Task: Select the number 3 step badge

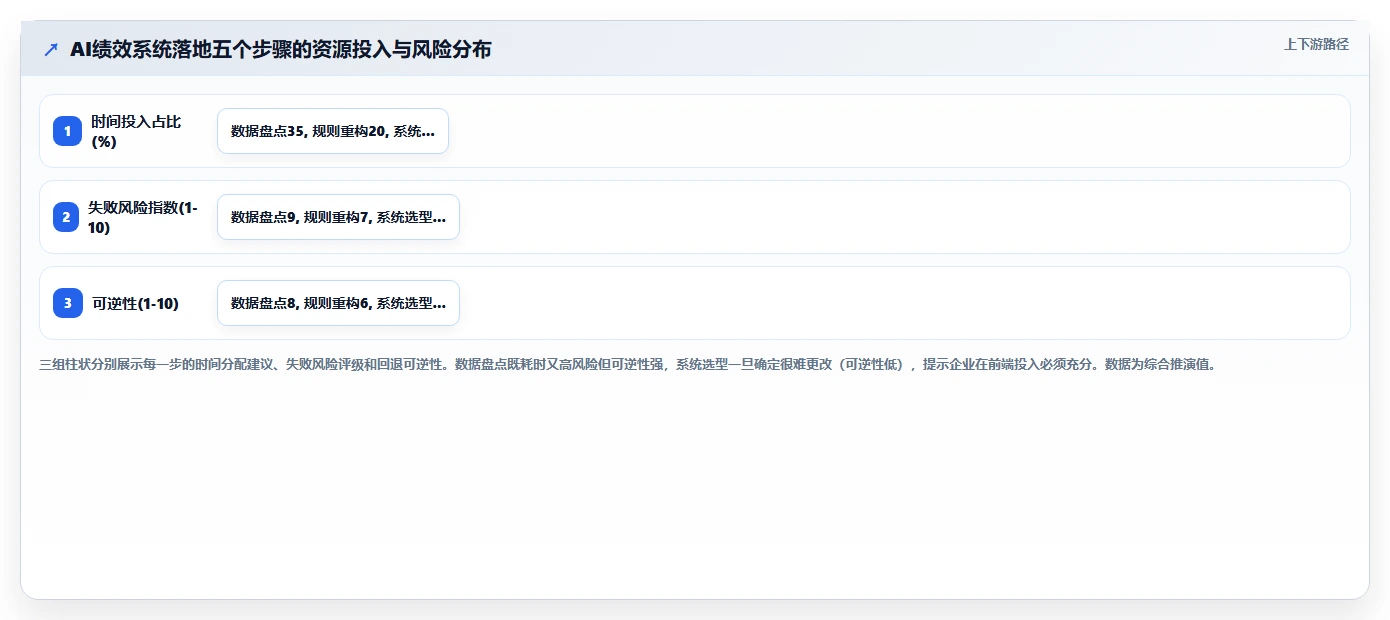Action: tap(67, 303)
